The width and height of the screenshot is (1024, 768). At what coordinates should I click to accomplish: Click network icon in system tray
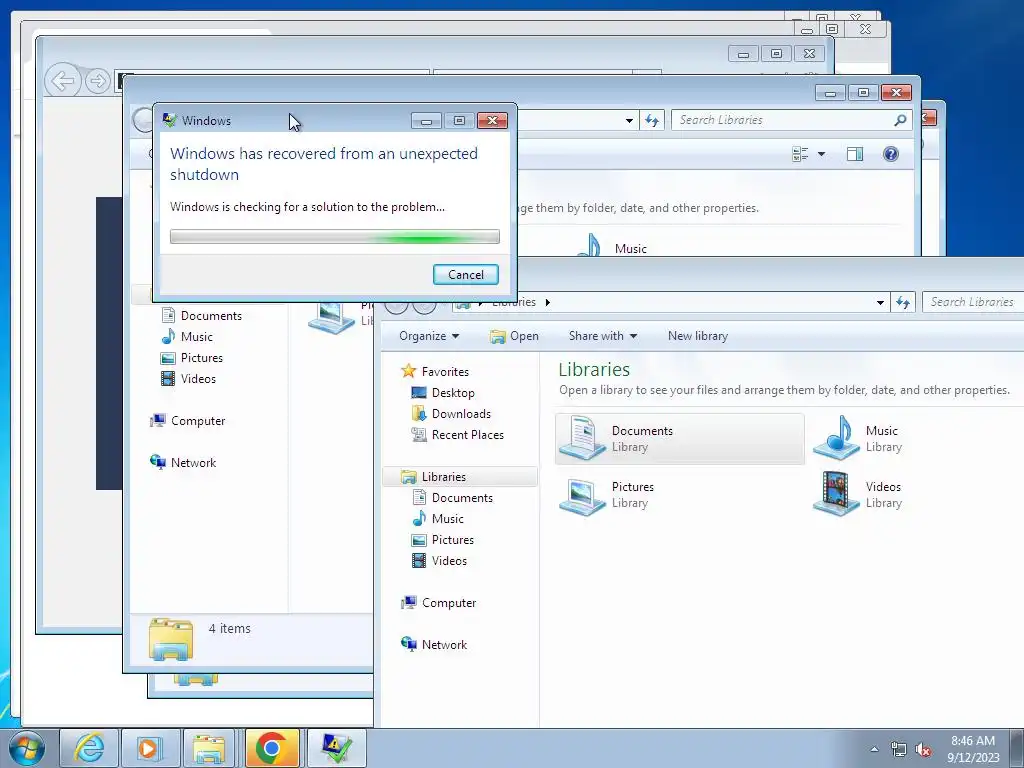899,750
